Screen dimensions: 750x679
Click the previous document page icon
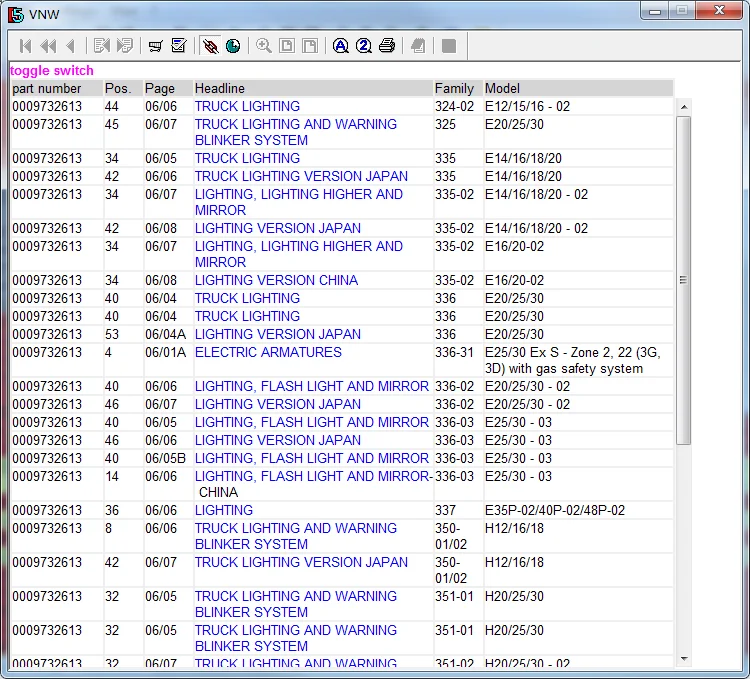point(102,46)
